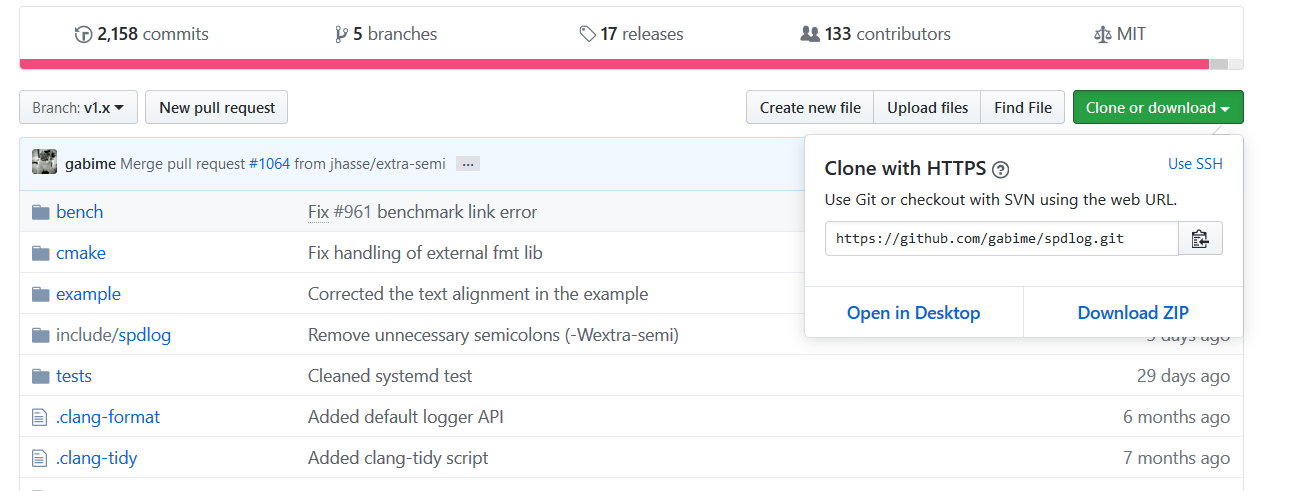
Task: Expand commit message ellipsis button
Action: coord(468,163)
